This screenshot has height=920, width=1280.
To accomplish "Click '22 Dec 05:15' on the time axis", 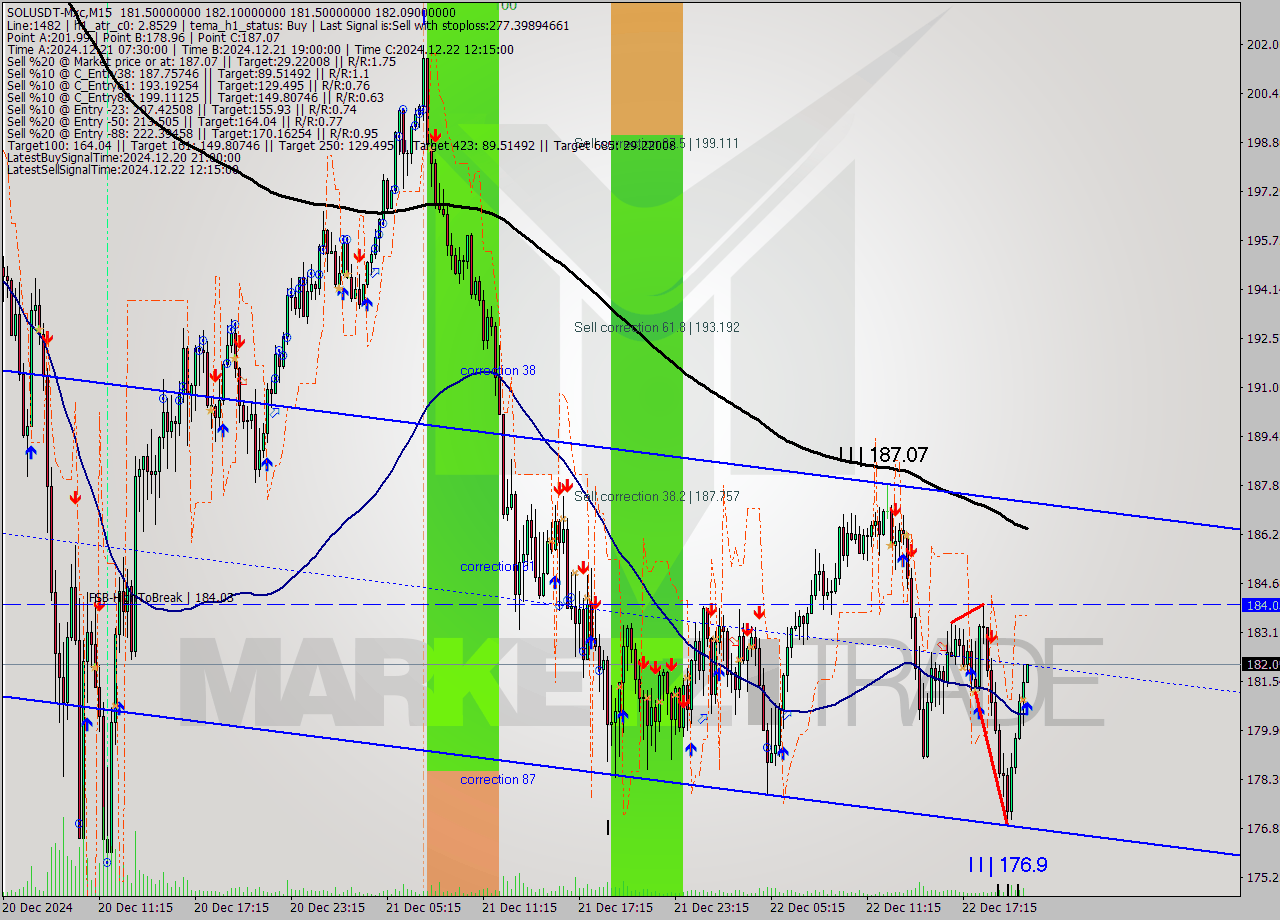I will pos(807,908).
